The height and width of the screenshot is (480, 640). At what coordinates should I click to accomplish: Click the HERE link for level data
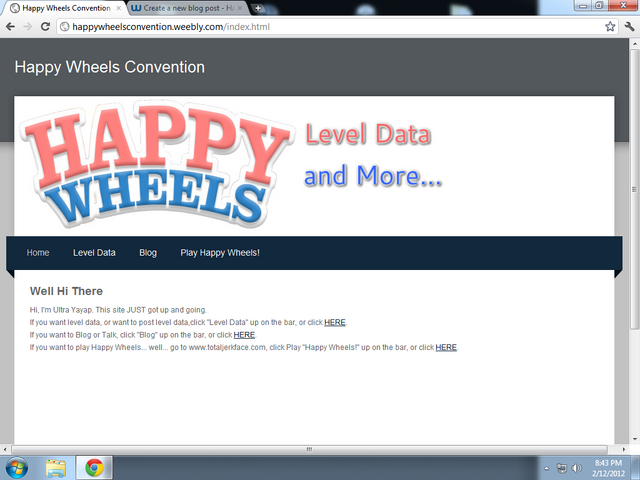[335, 322]
